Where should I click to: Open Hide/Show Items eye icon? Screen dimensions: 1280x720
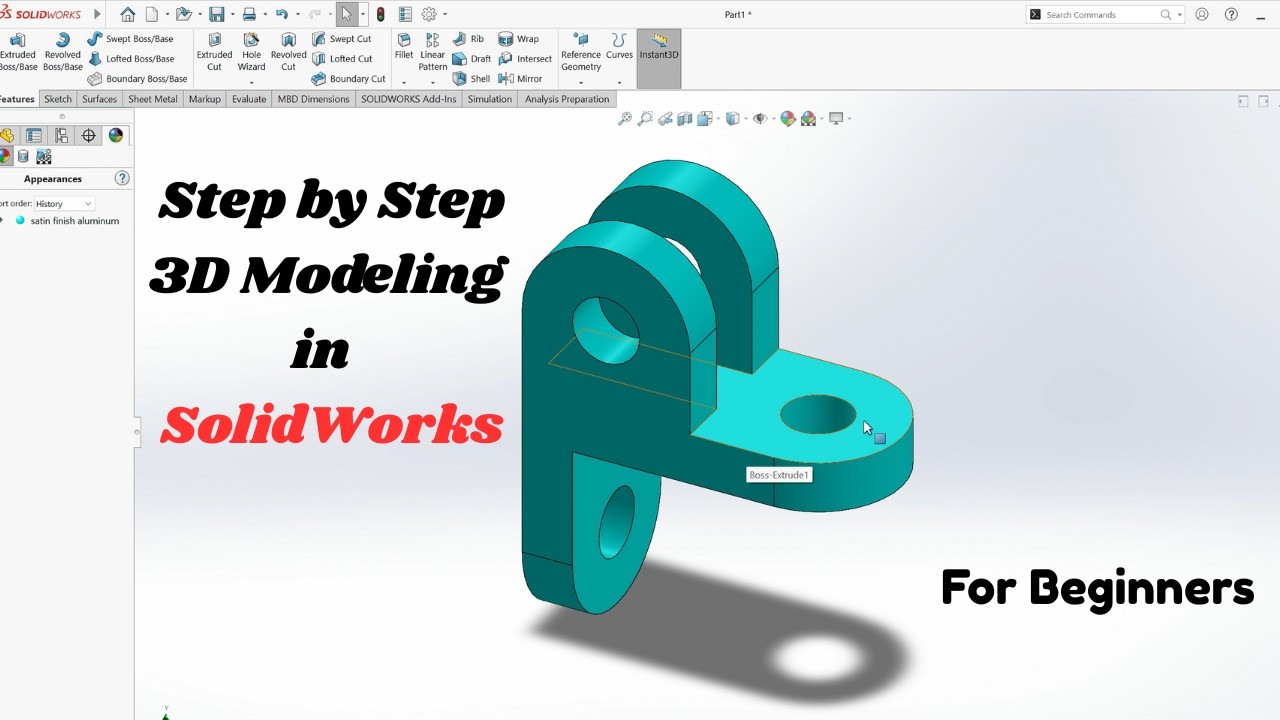pyautogui.click(x=759, y=119)
